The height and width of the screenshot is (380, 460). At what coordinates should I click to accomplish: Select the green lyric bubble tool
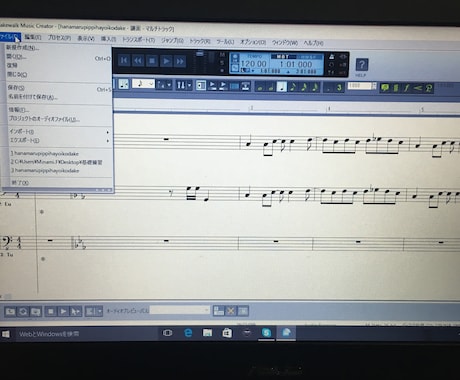385,88
